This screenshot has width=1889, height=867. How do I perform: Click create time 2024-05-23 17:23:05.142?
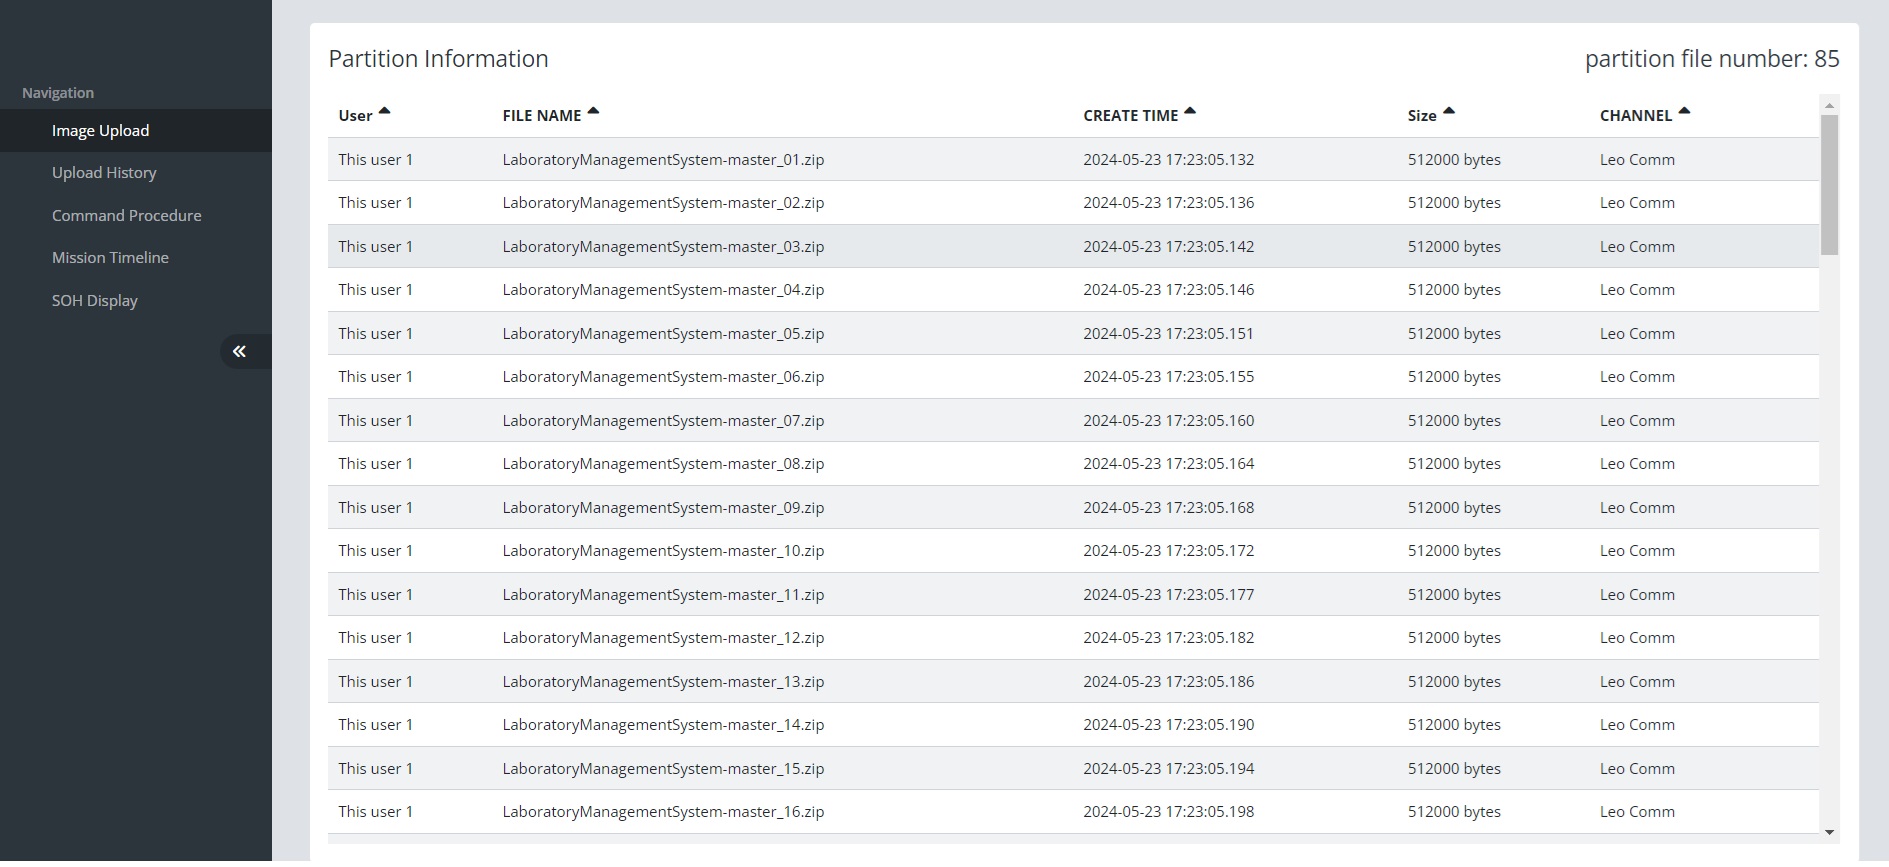(x=1168, y=247)
